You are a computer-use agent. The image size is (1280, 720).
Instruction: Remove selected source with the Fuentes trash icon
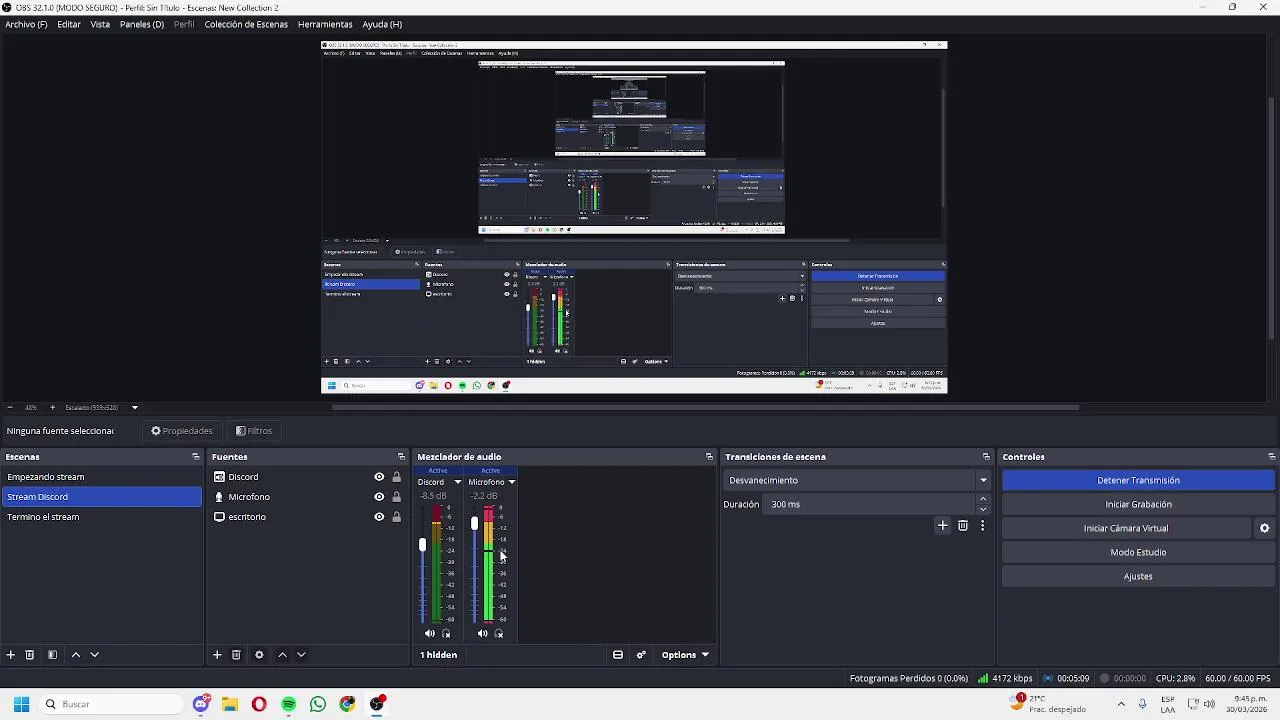click(x=236, y=655)
